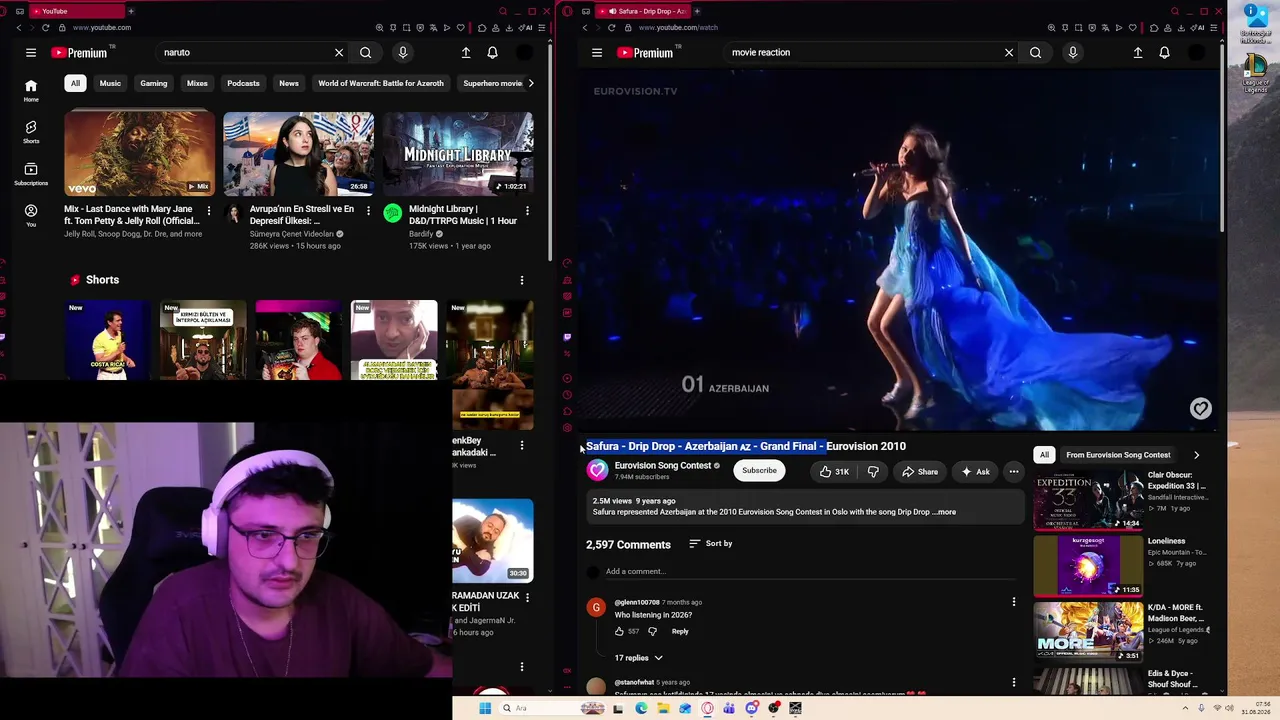Filter home feed by News chip
1280x720 pixels.
pos(289,84)
